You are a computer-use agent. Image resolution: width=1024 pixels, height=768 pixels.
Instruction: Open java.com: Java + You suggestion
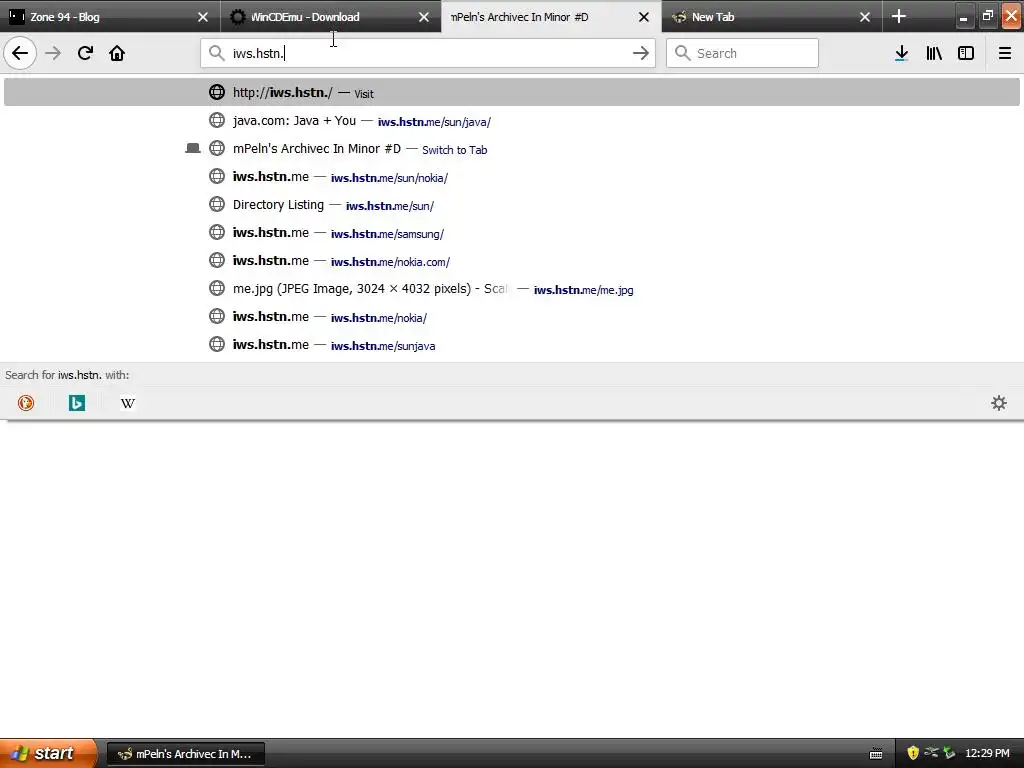coord(511,121)
